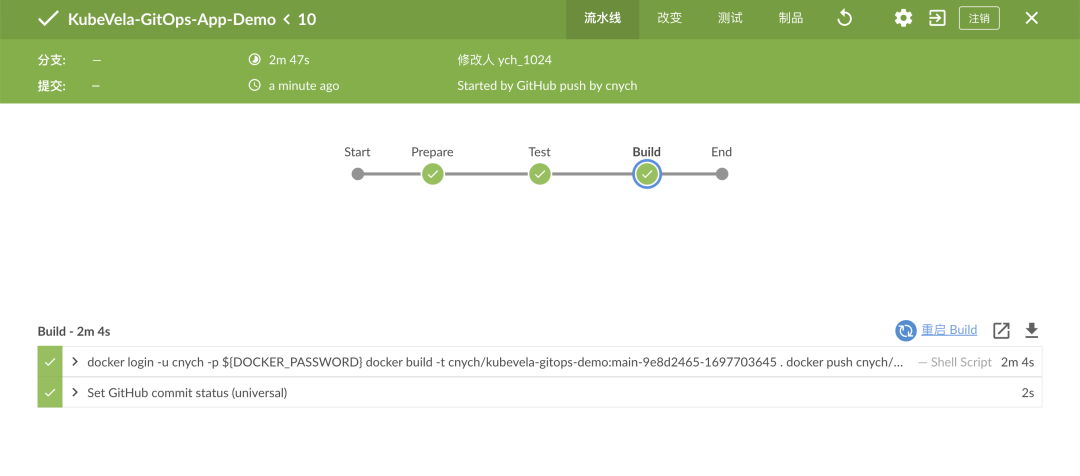Open the 制品 tab

coord(790,18)
